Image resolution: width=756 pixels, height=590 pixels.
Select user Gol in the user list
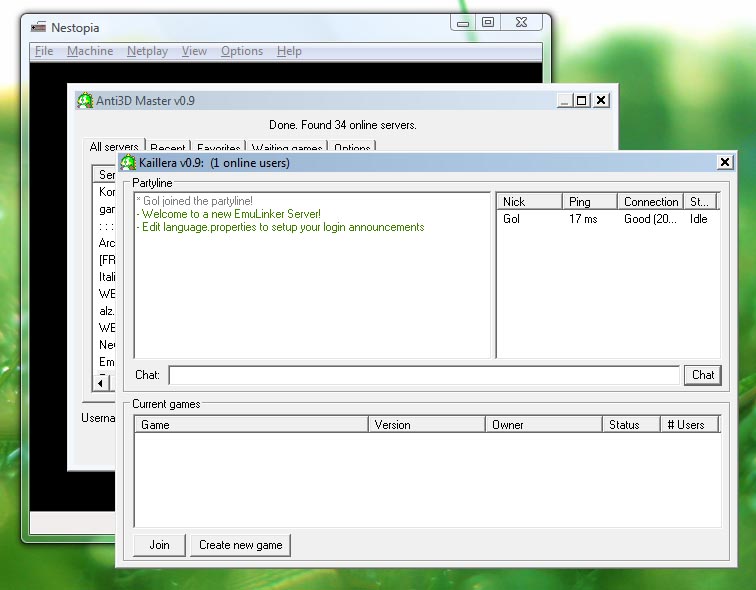(x=511, y=219)
